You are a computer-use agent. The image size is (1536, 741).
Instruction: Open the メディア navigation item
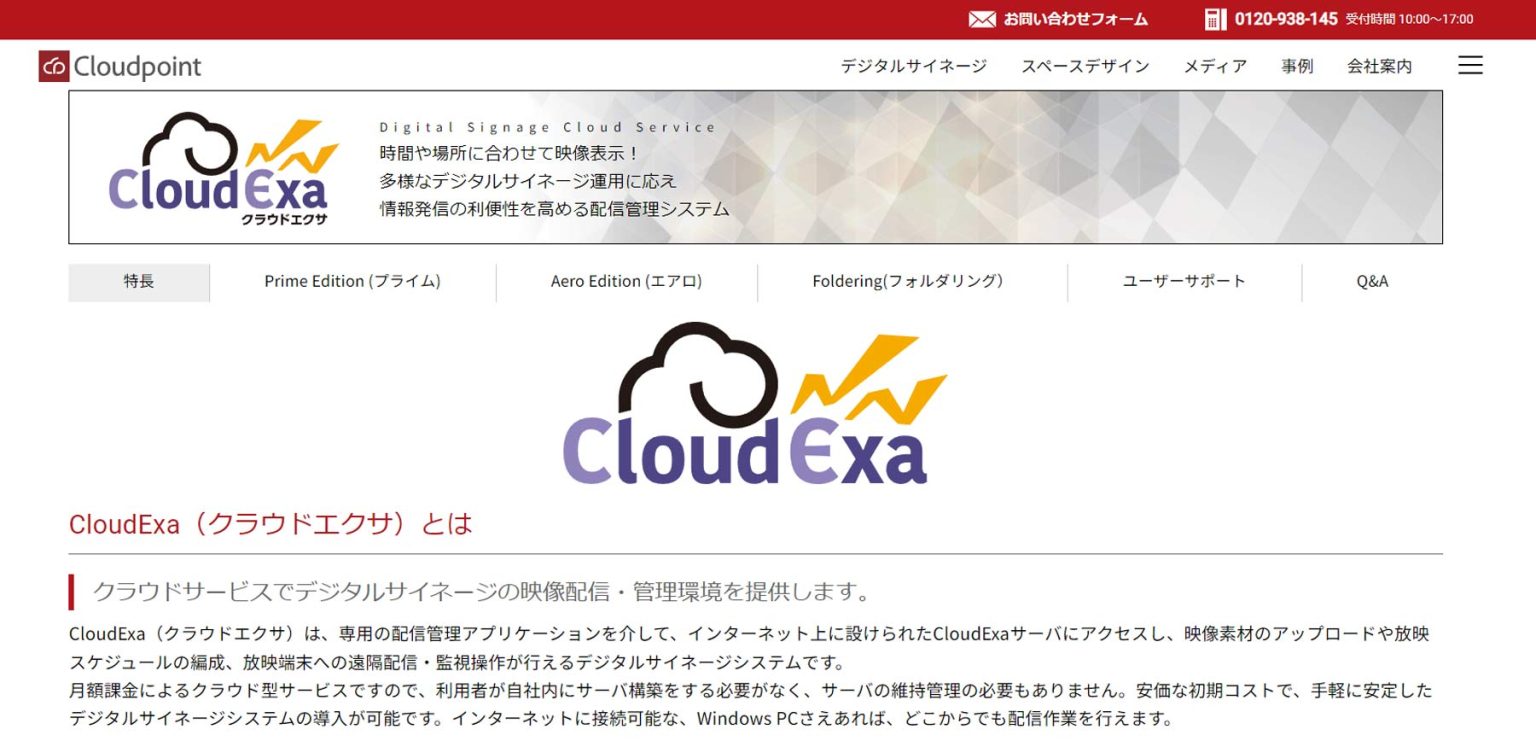[x=1215, y=65]
